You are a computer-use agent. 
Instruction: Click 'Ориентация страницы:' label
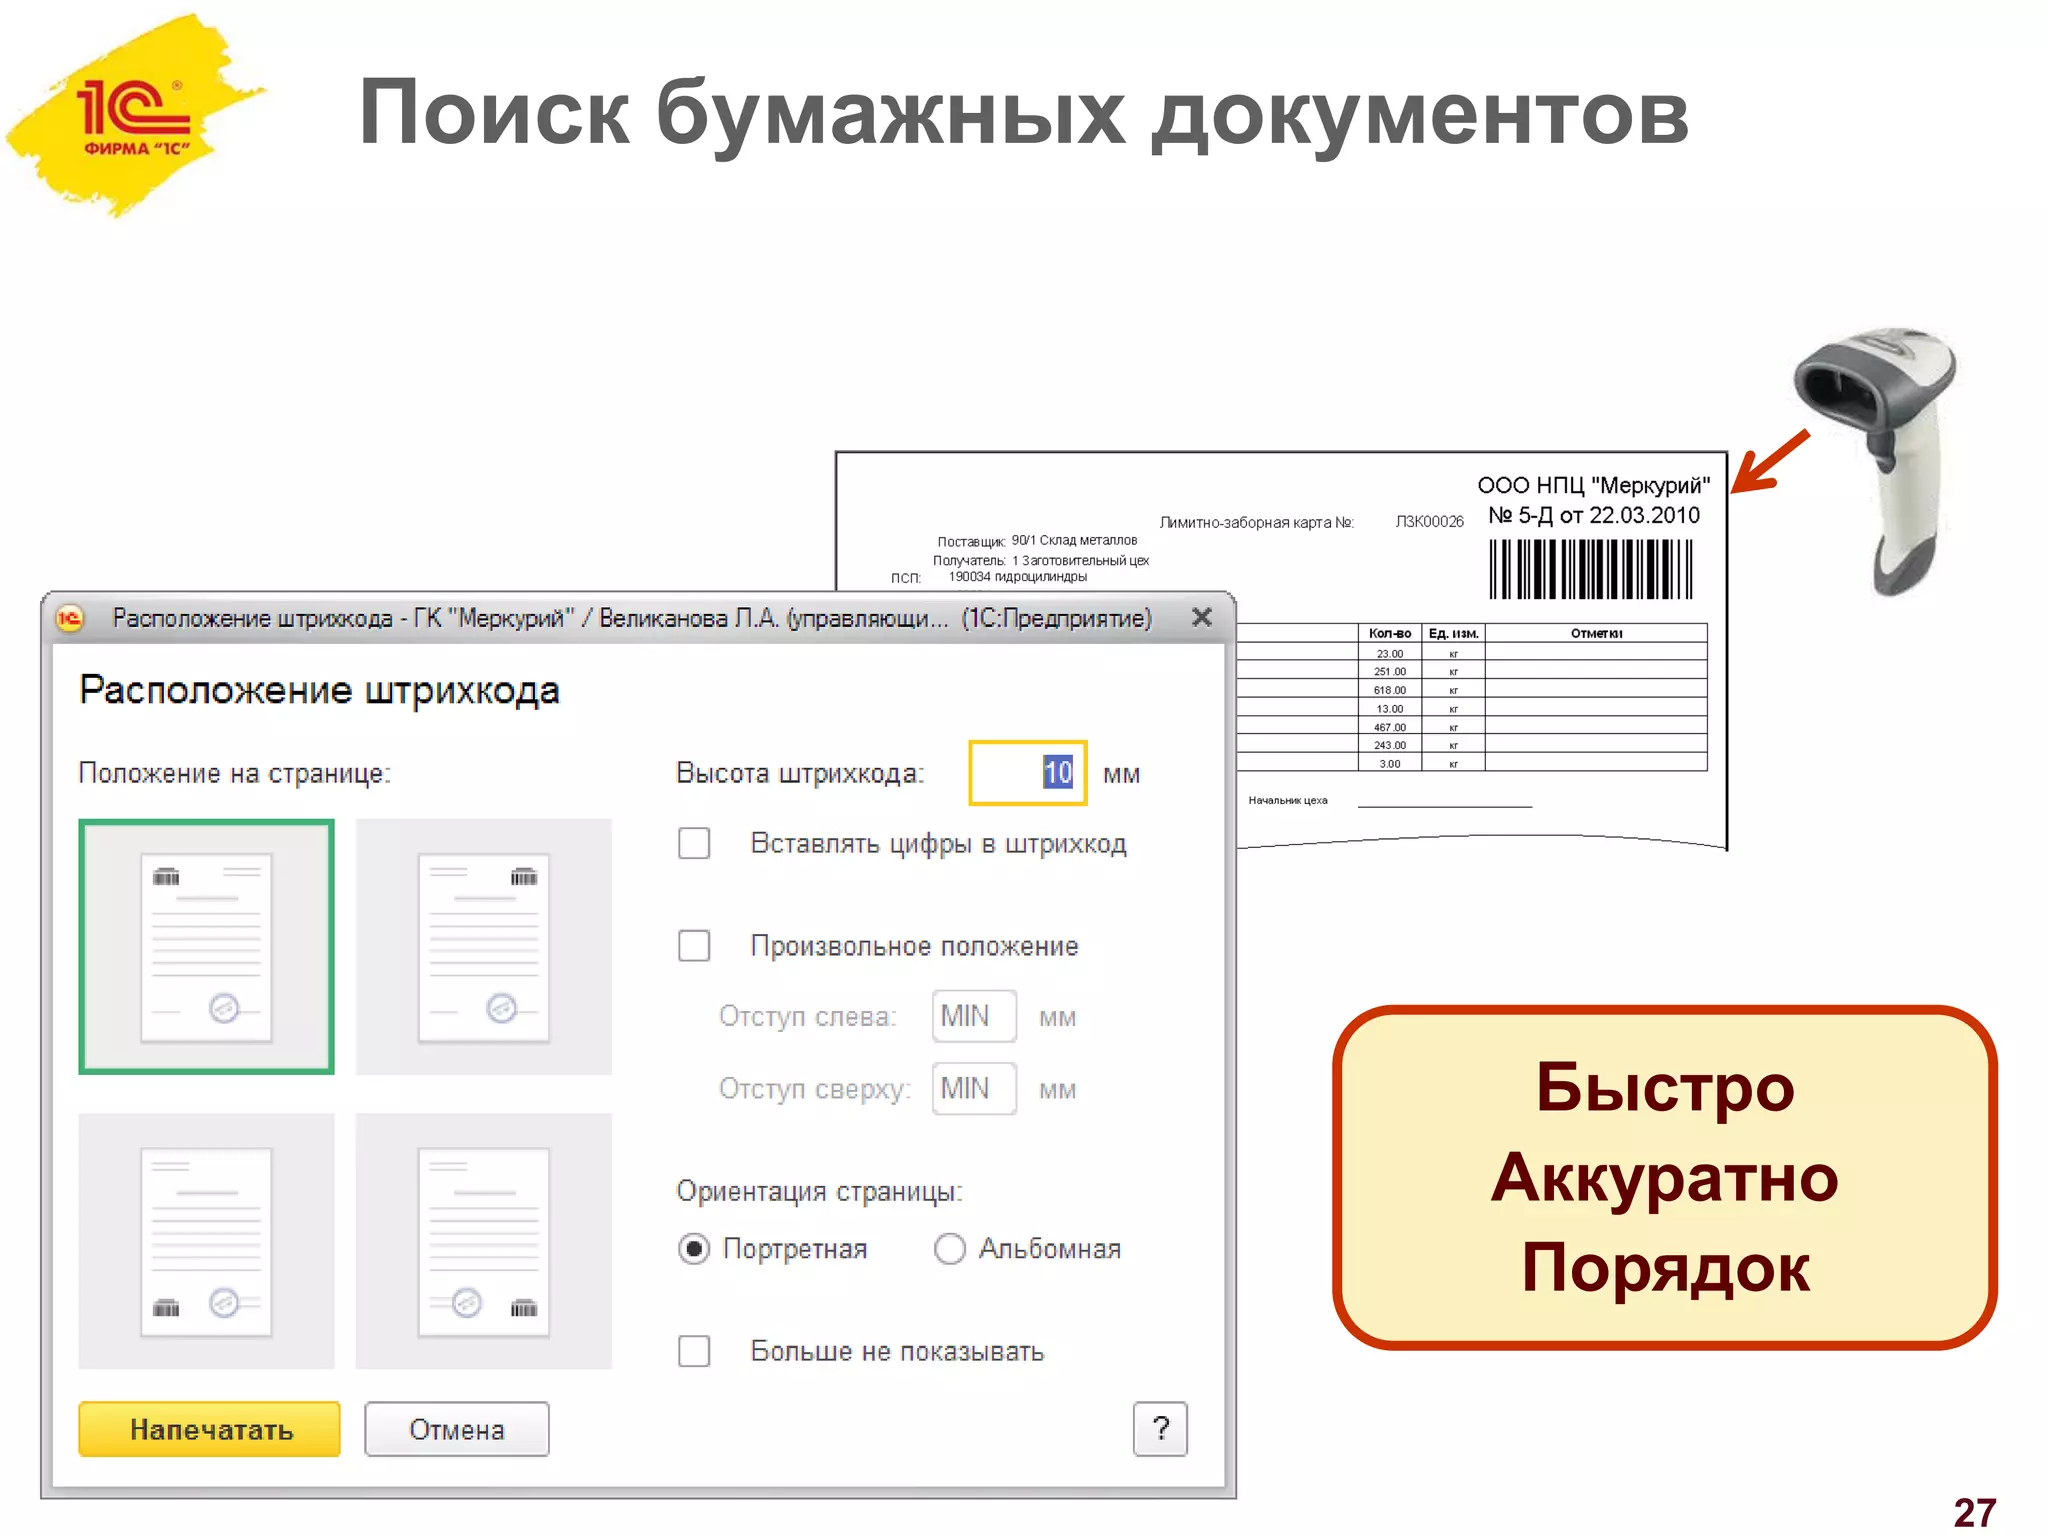tap(819, 1191)
